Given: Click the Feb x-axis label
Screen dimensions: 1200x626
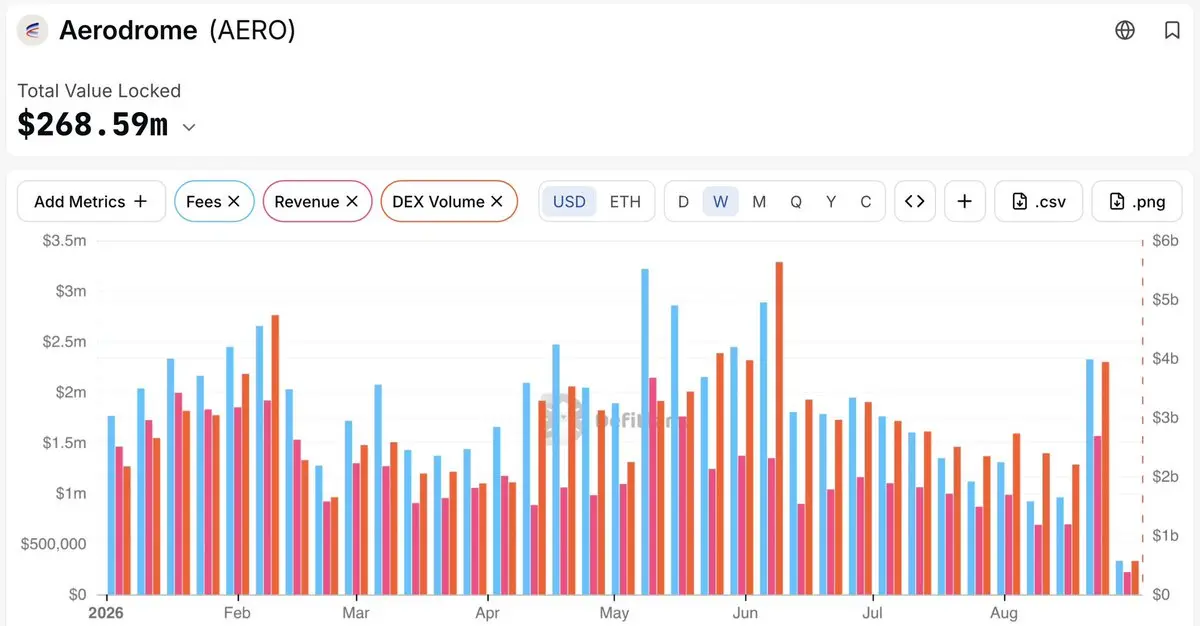Looking at the screenshot, I should click(237, 612).
